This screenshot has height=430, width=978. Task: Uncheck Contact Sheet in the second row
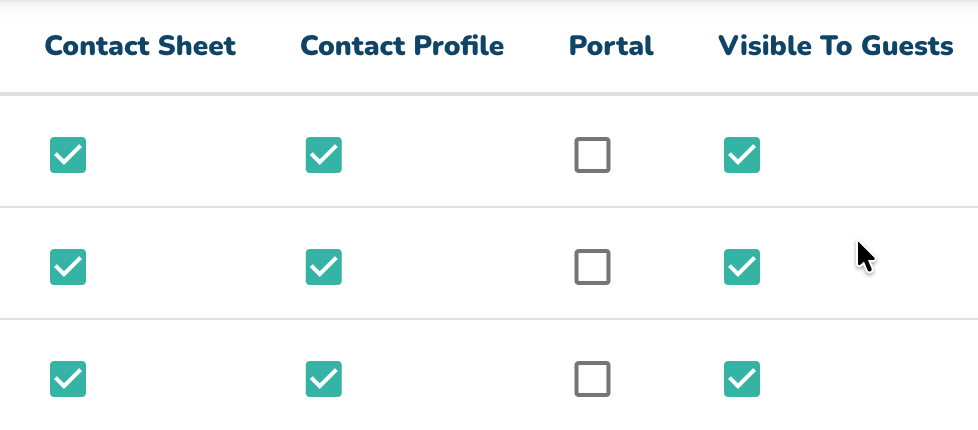coord(68,267)
